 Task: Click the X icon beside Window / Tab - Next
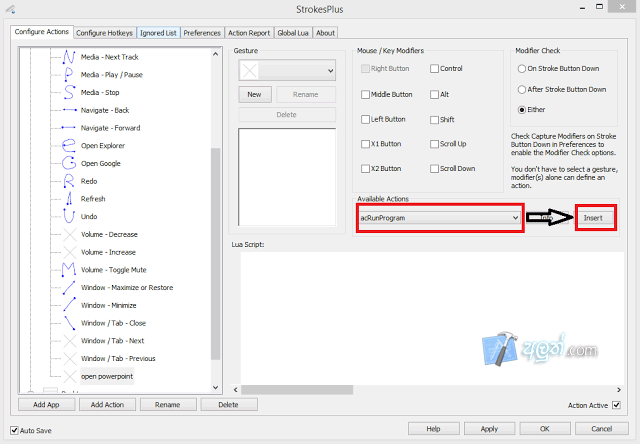70,341
